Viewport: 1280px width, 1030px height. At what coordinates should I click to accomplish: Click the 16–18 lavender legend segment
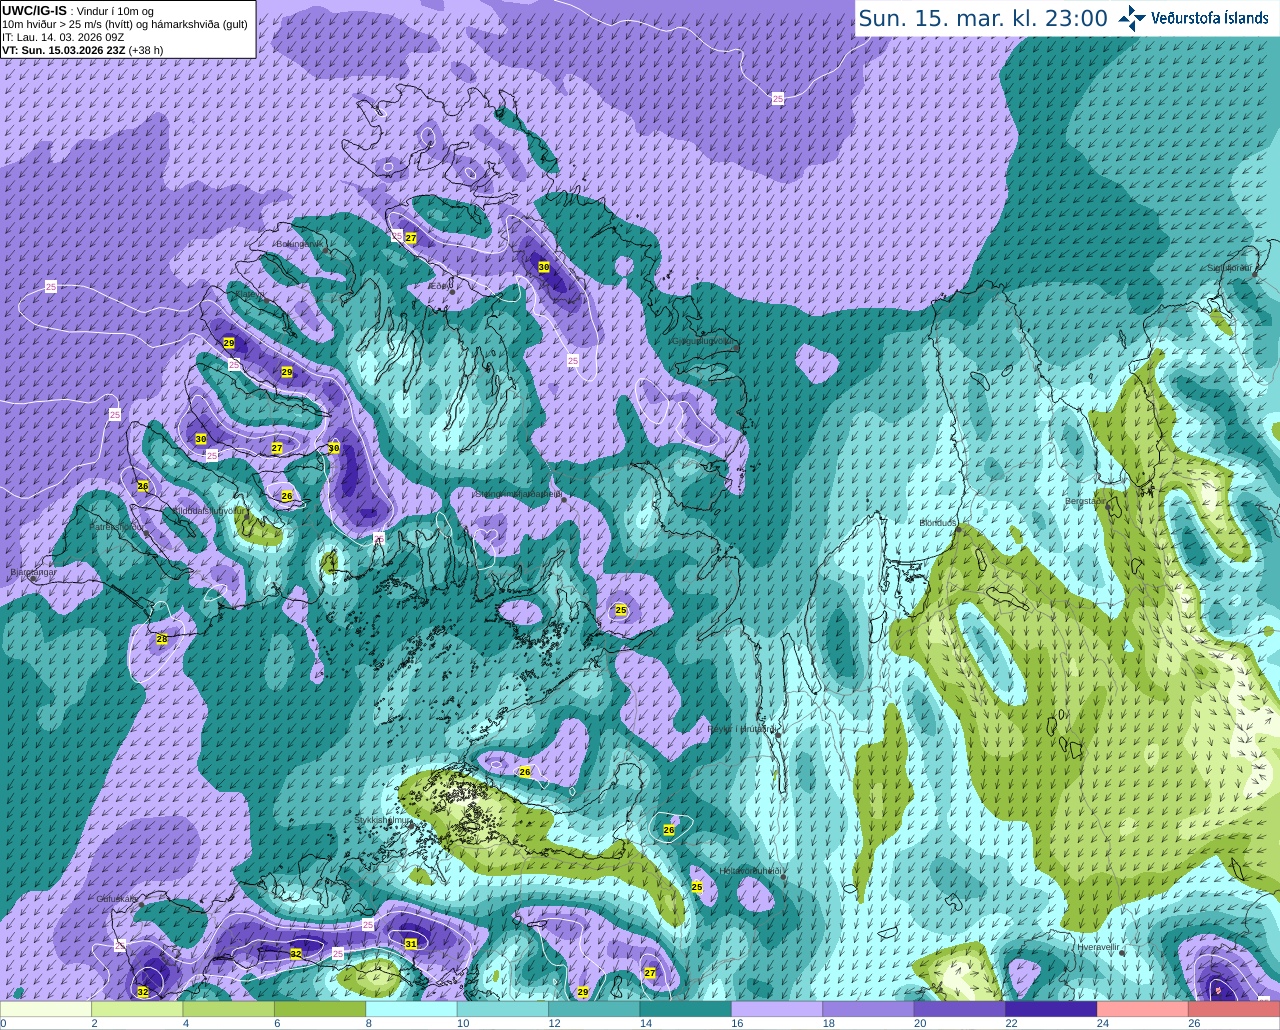coord(777,1009)
